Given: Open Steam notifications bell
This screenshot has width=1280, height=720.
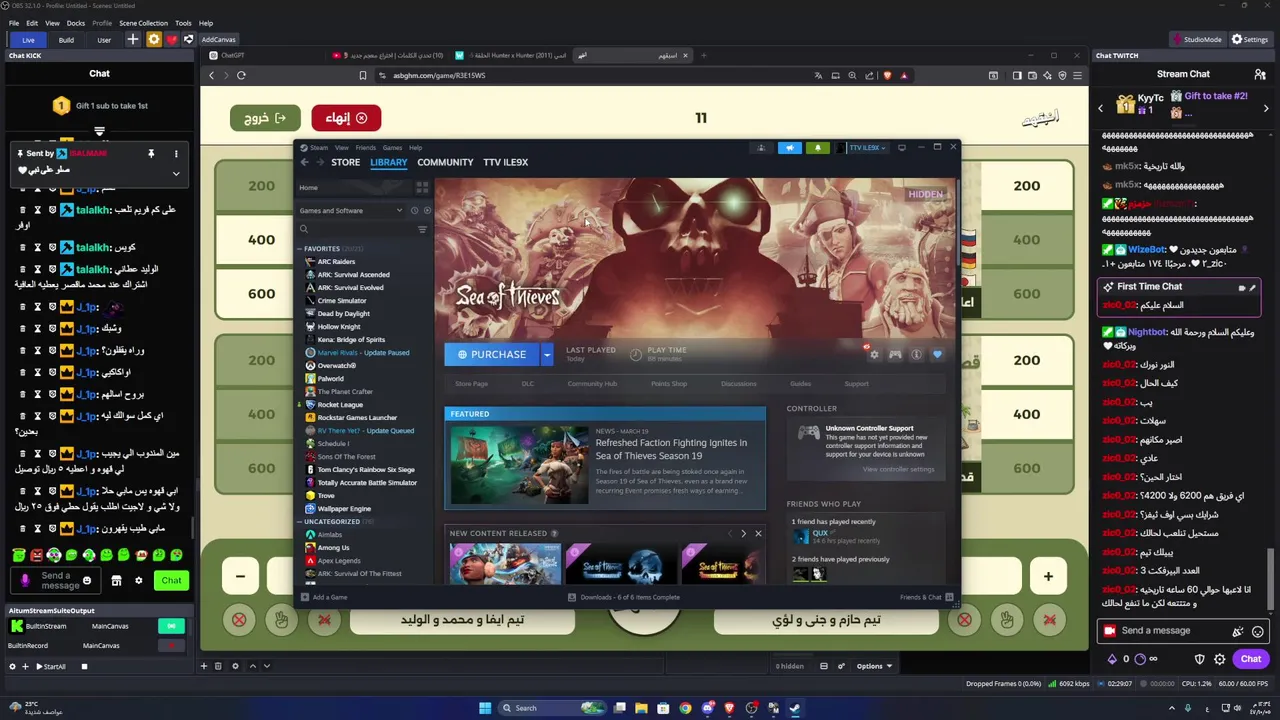Looking at the screenshot, I should [817, 148].
